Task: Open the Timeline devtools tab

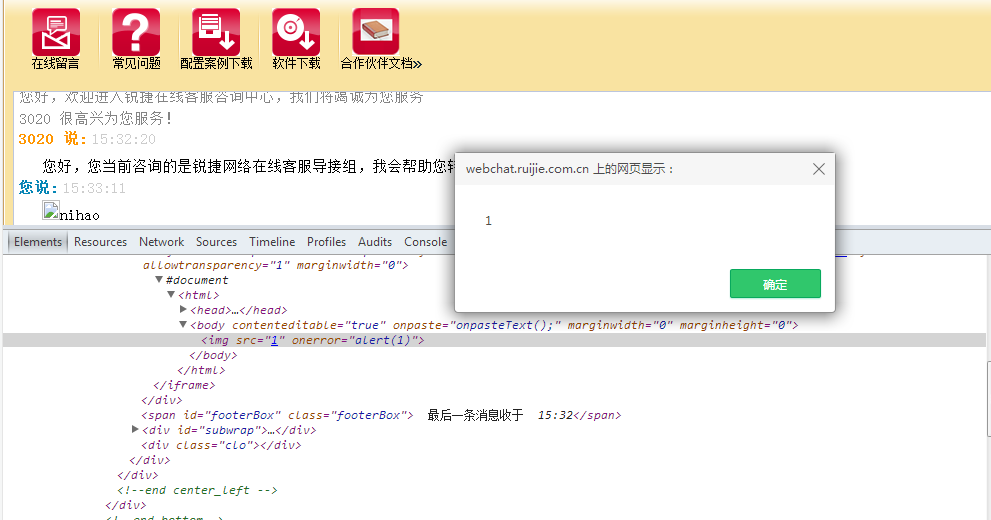Action: [272, 242]
